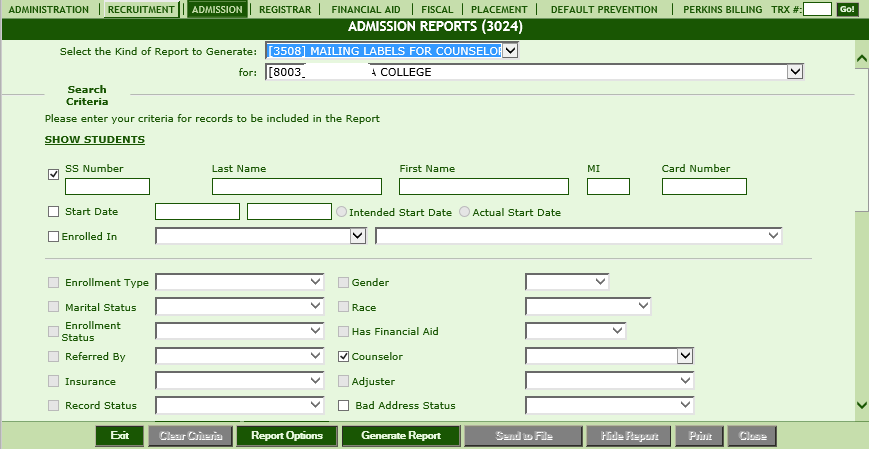Toggle the Record Status checkbox
The image size is (869, 449).
pos(54,406)
